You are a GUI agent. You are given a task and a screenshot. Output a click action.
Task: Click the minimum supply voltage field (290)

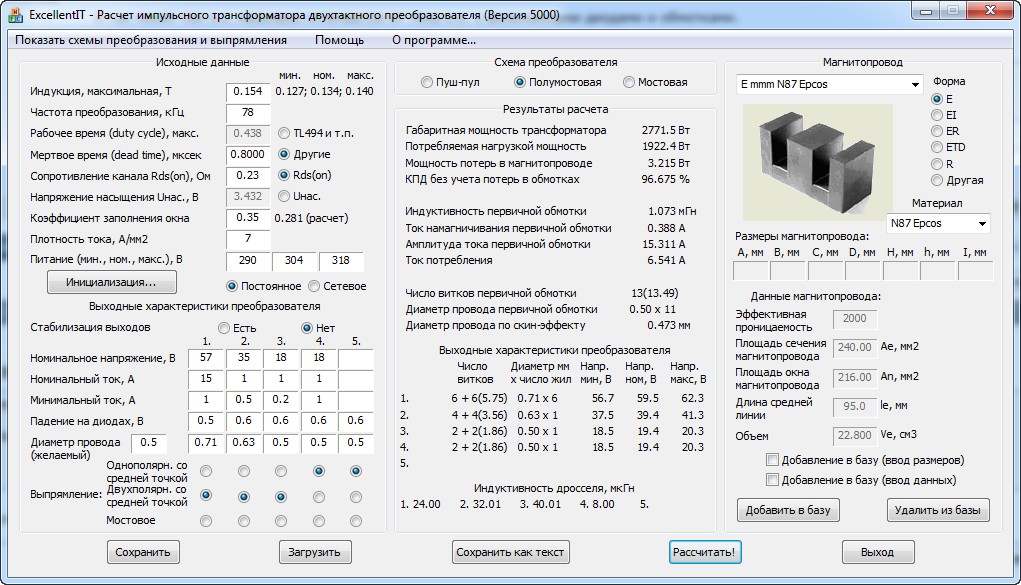point(248,261)
